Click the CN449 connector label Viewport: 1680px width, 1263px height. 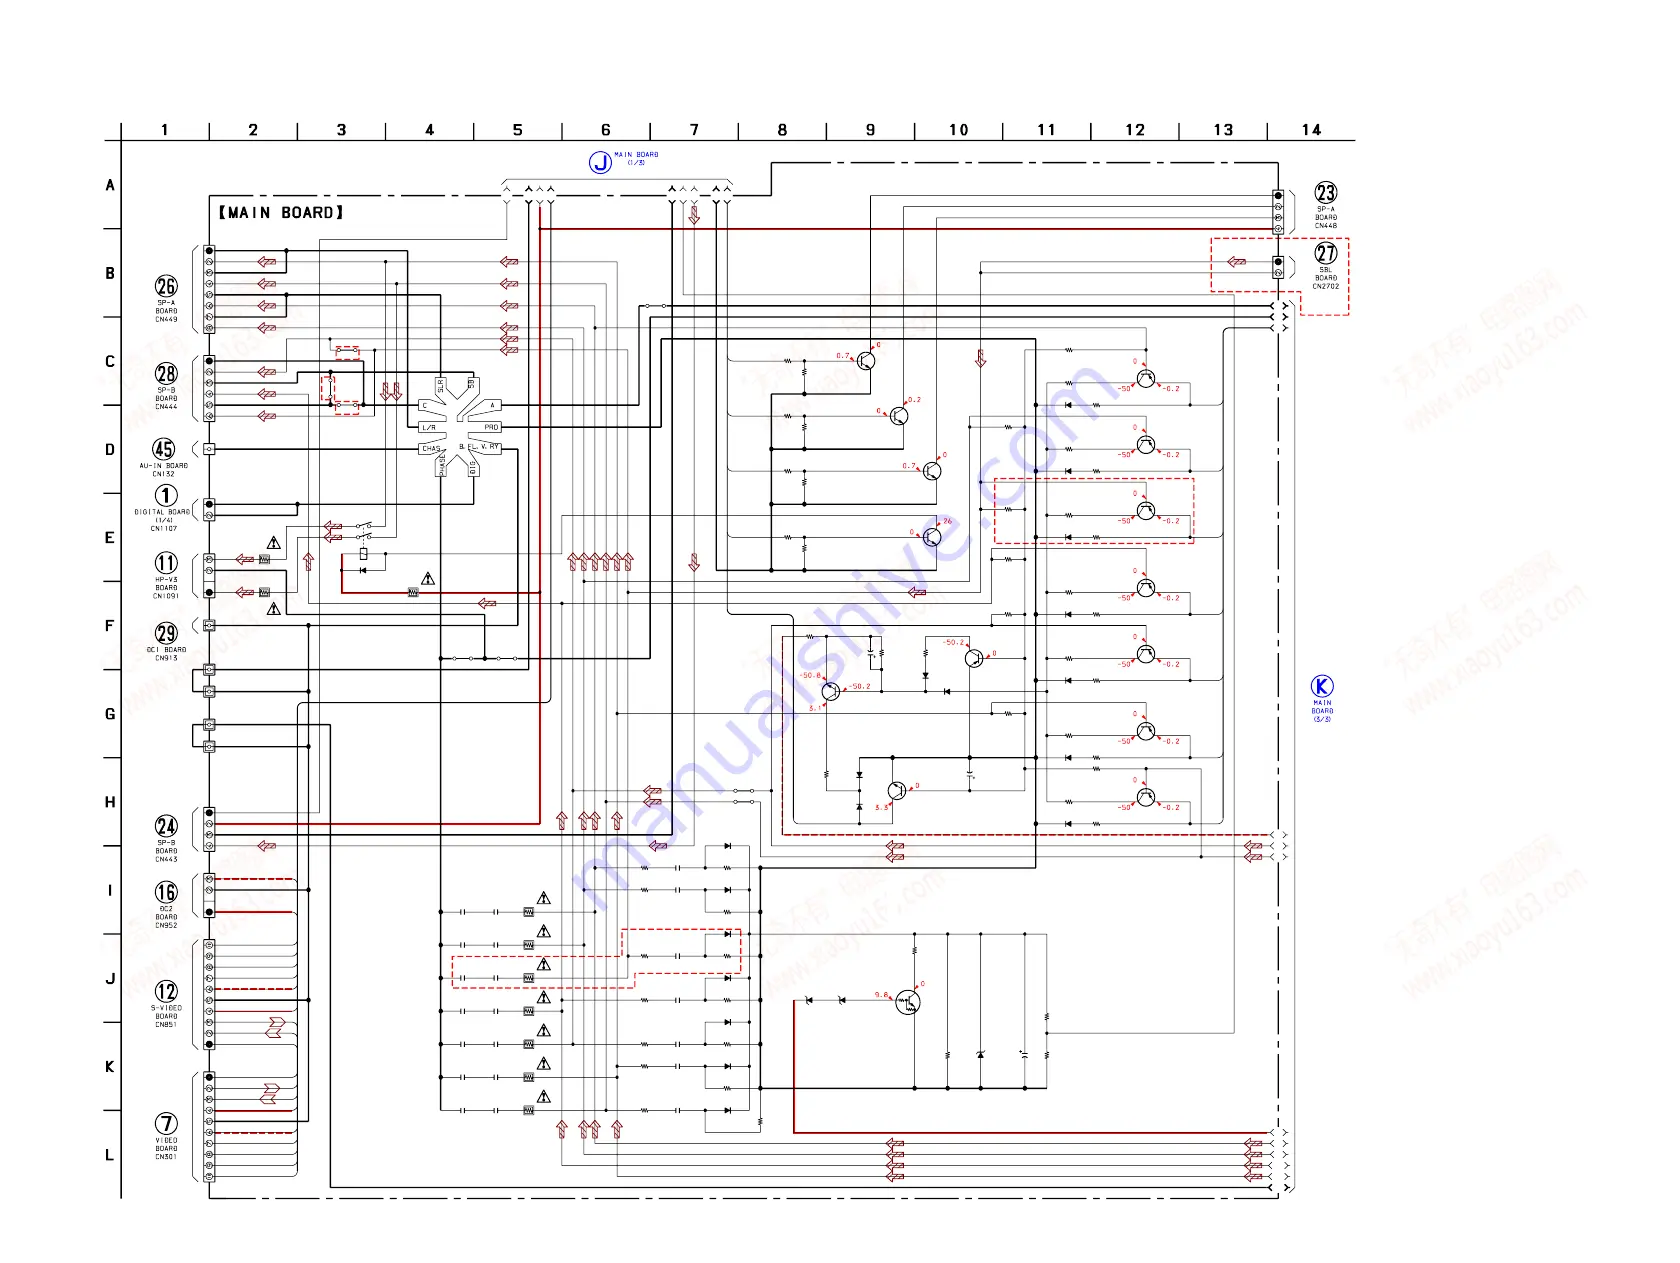click(166, 319)
